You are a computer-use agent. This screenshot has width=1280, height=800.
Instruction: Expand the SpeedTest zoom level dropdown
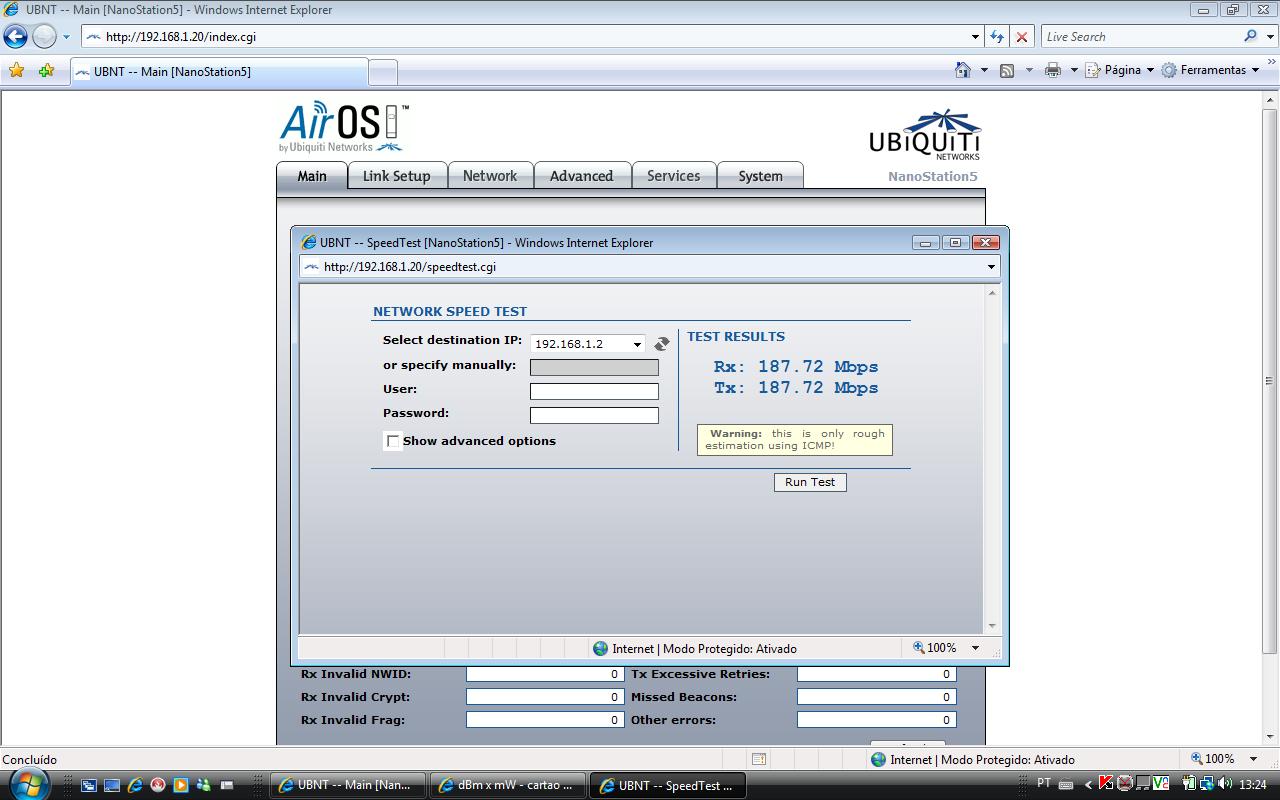(x=975, y=648)
